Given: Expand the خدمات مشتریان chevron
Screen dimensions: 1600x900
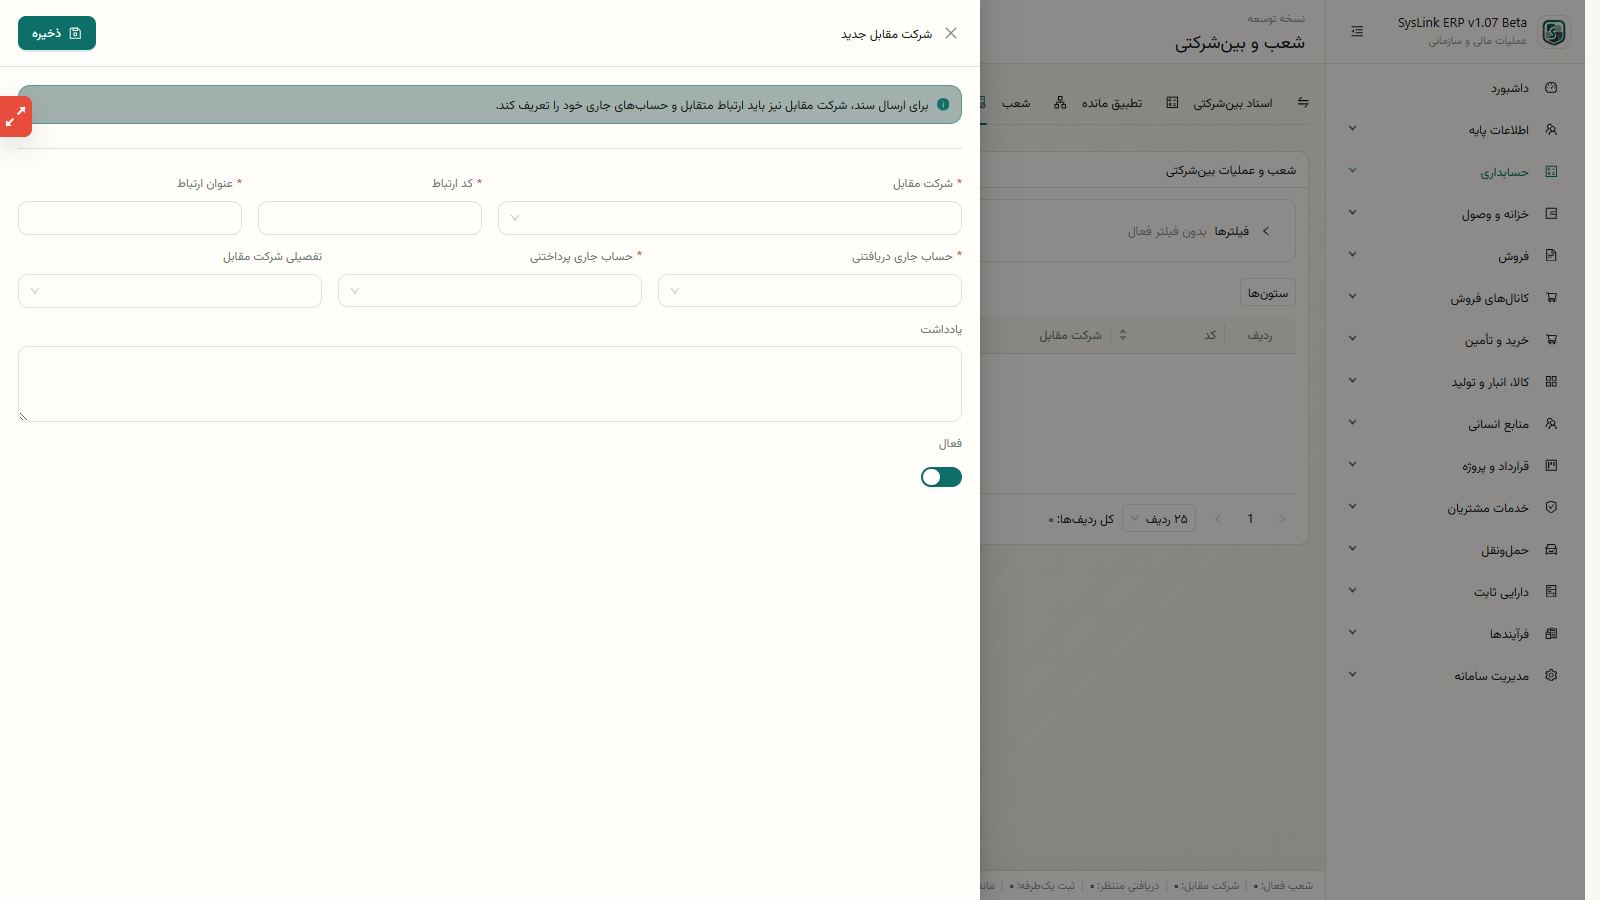Looking at the screenshot, I should pos(1352,506).
